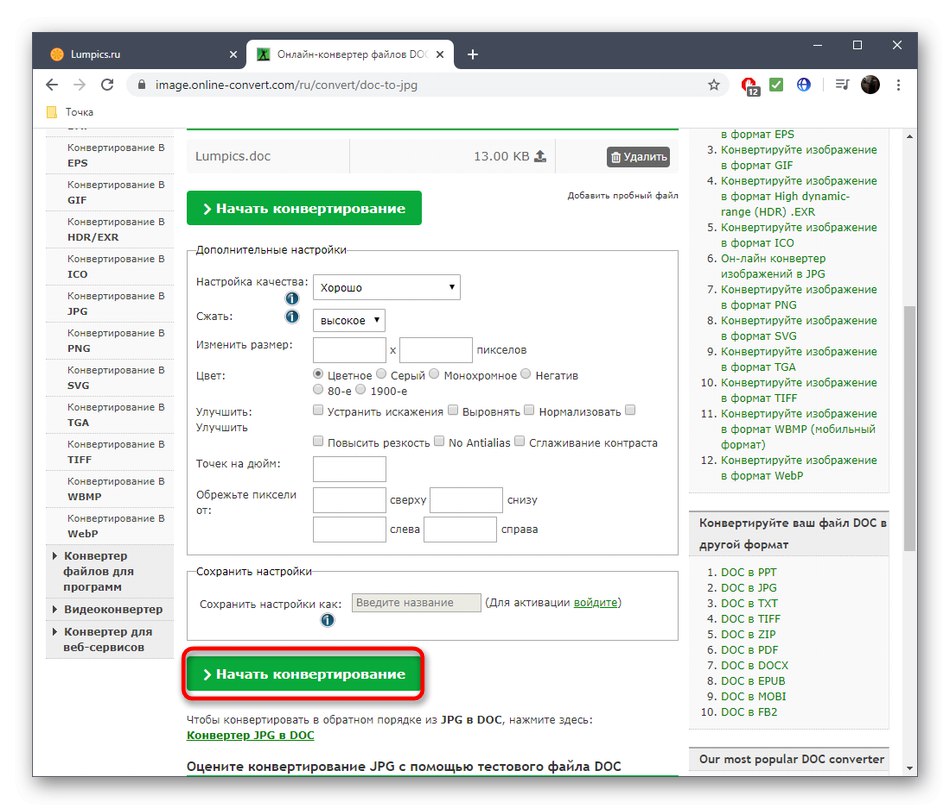Image resolution: width=950 pixels, height=809 pixels.
Task: Click the Удалить button for Lumpics.doc
Action: point(638,157)
